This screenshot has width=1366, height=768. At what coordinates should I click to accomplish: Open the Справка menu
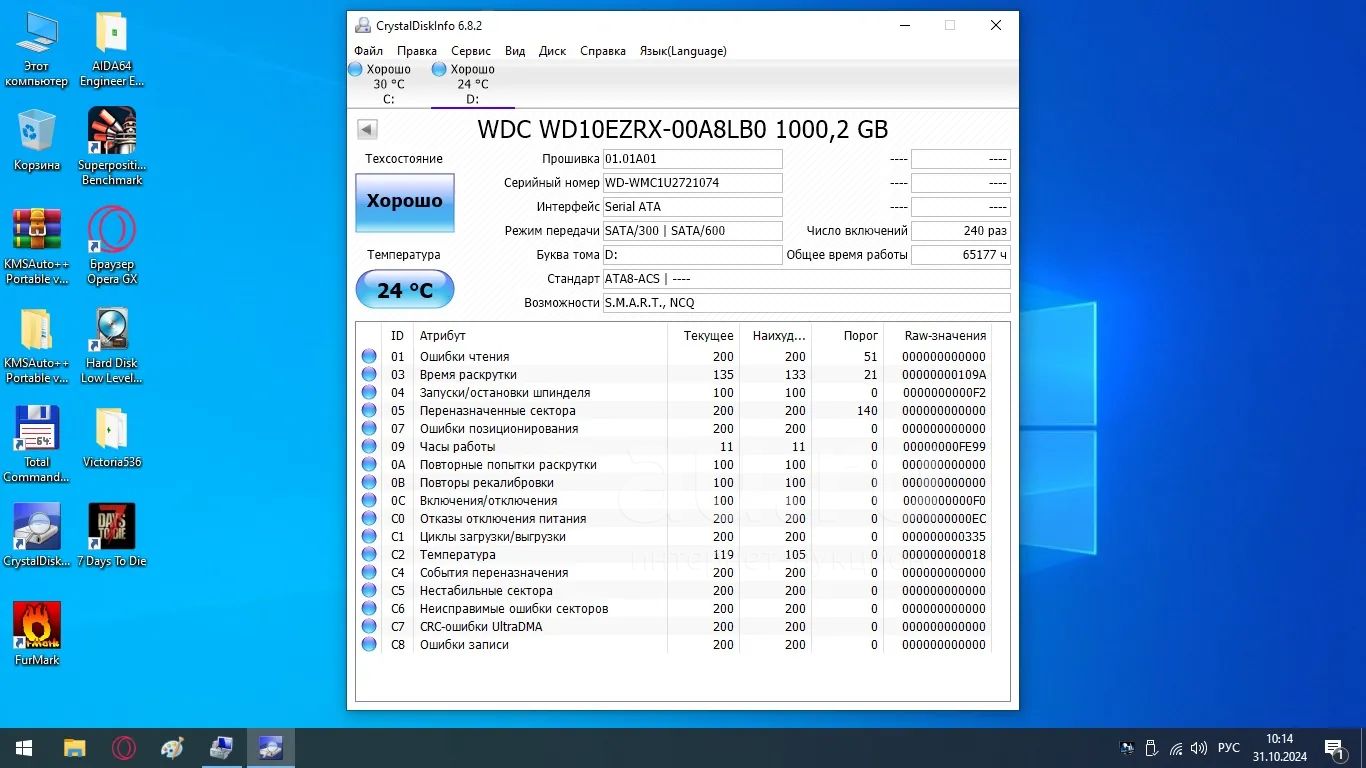(603, 51)
